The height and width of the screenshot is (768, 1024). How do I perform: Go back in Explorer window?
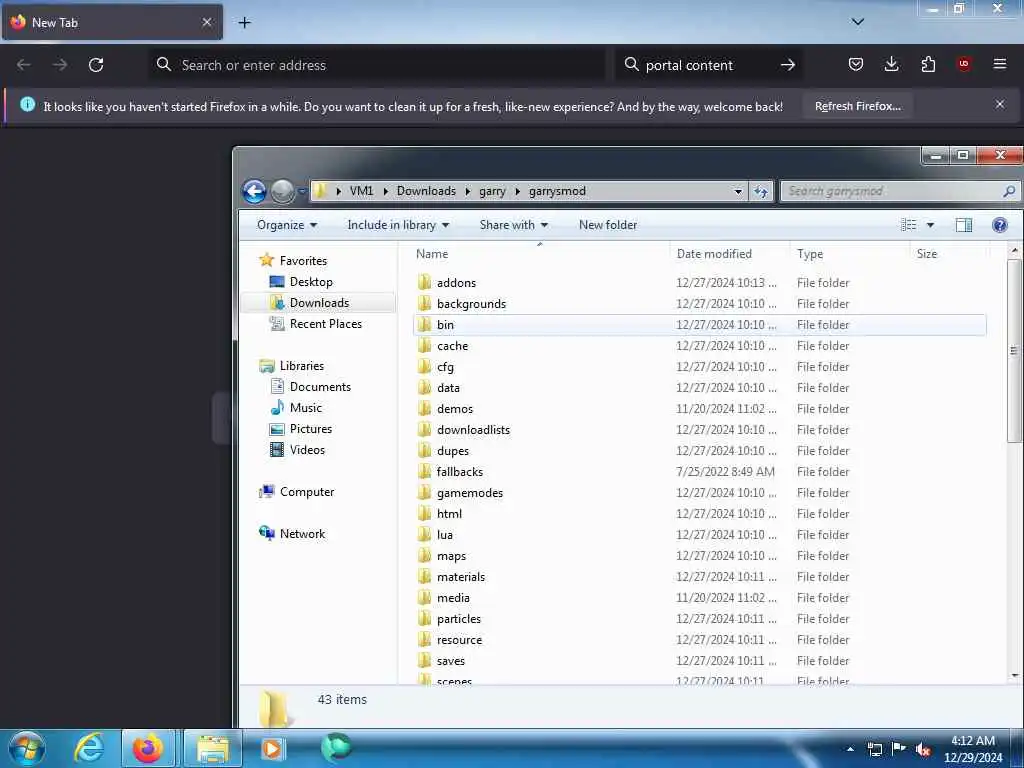(x=255, y=191)
